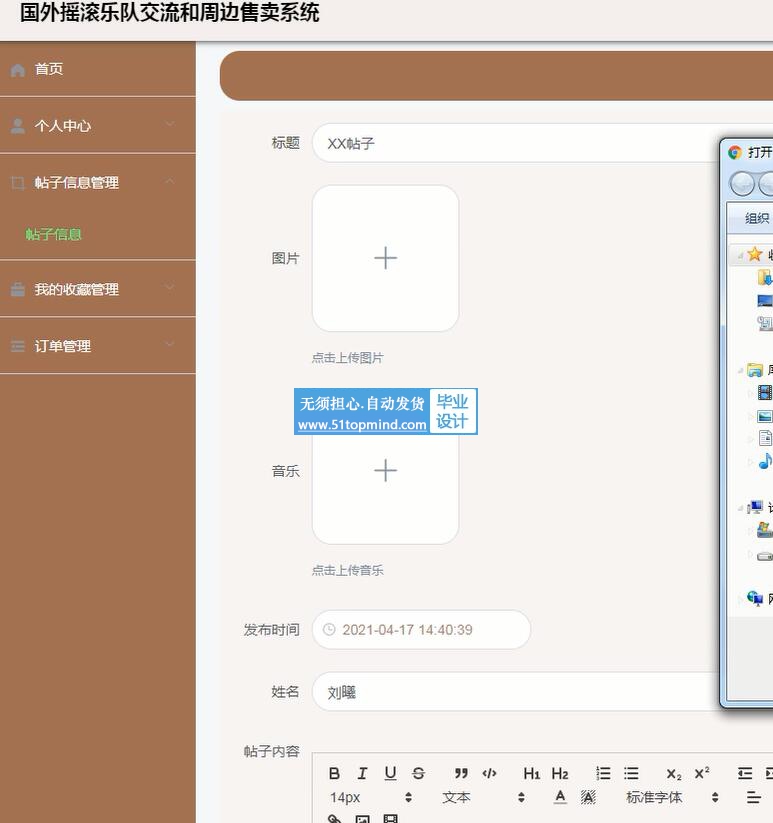
Task: Click the briefcase icon beside 我的收藏管理
Action: 17,289
